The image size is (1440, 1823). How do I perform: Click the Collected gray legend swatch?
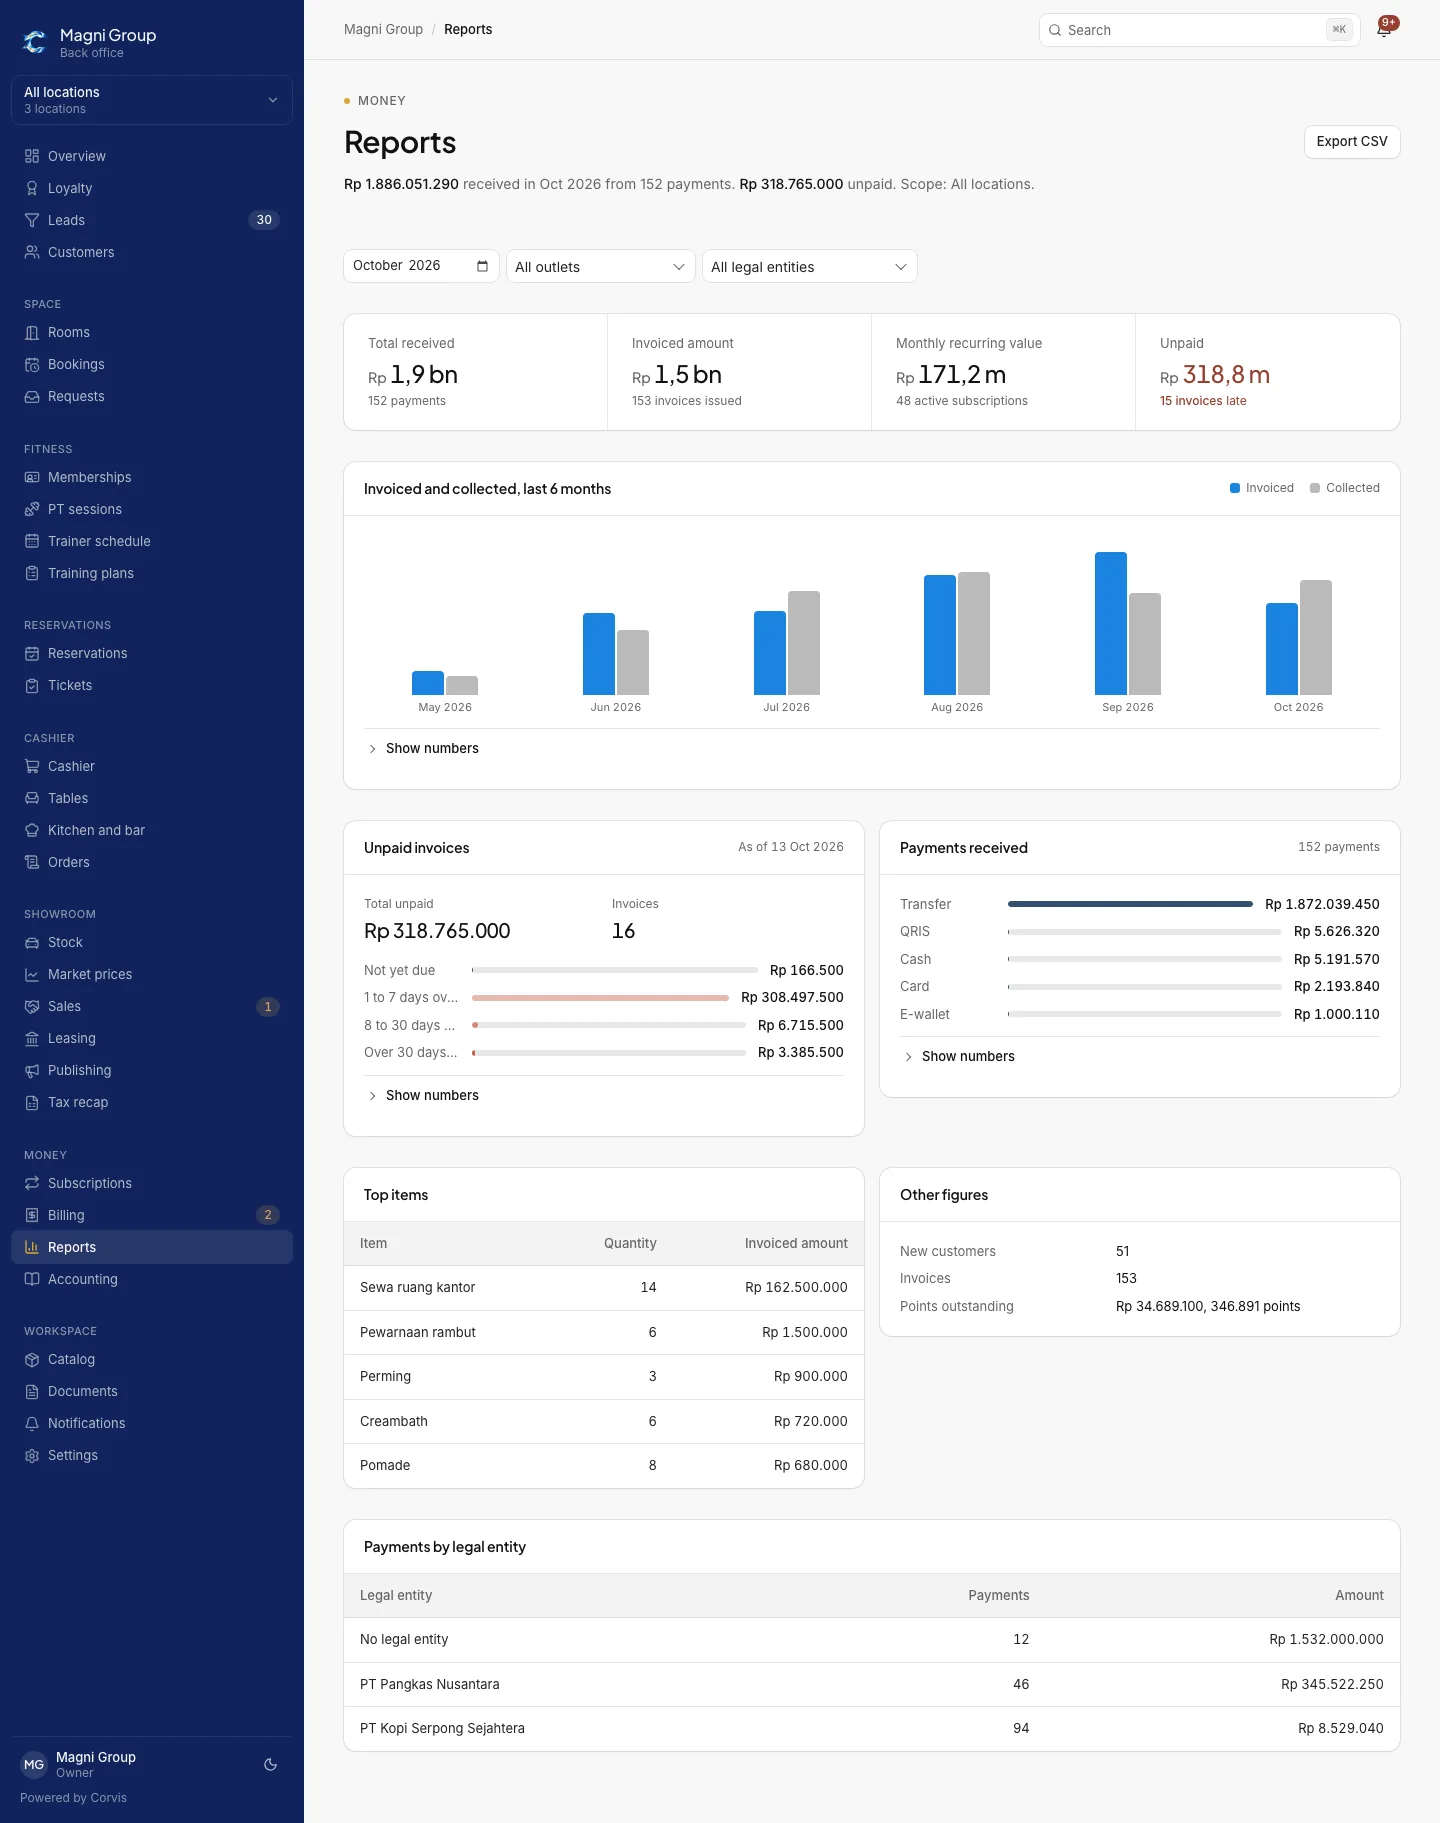1315,488
